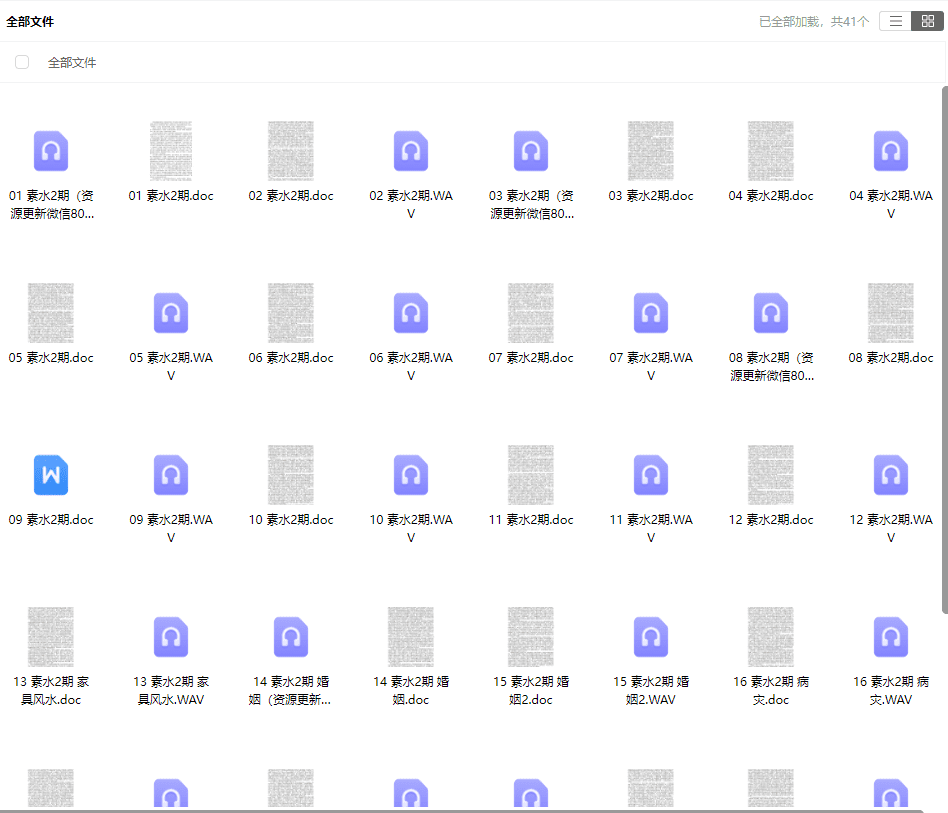Open the 01 素水2期.doc document thumbnail
948x813 pixels.
tap(171, 151)
